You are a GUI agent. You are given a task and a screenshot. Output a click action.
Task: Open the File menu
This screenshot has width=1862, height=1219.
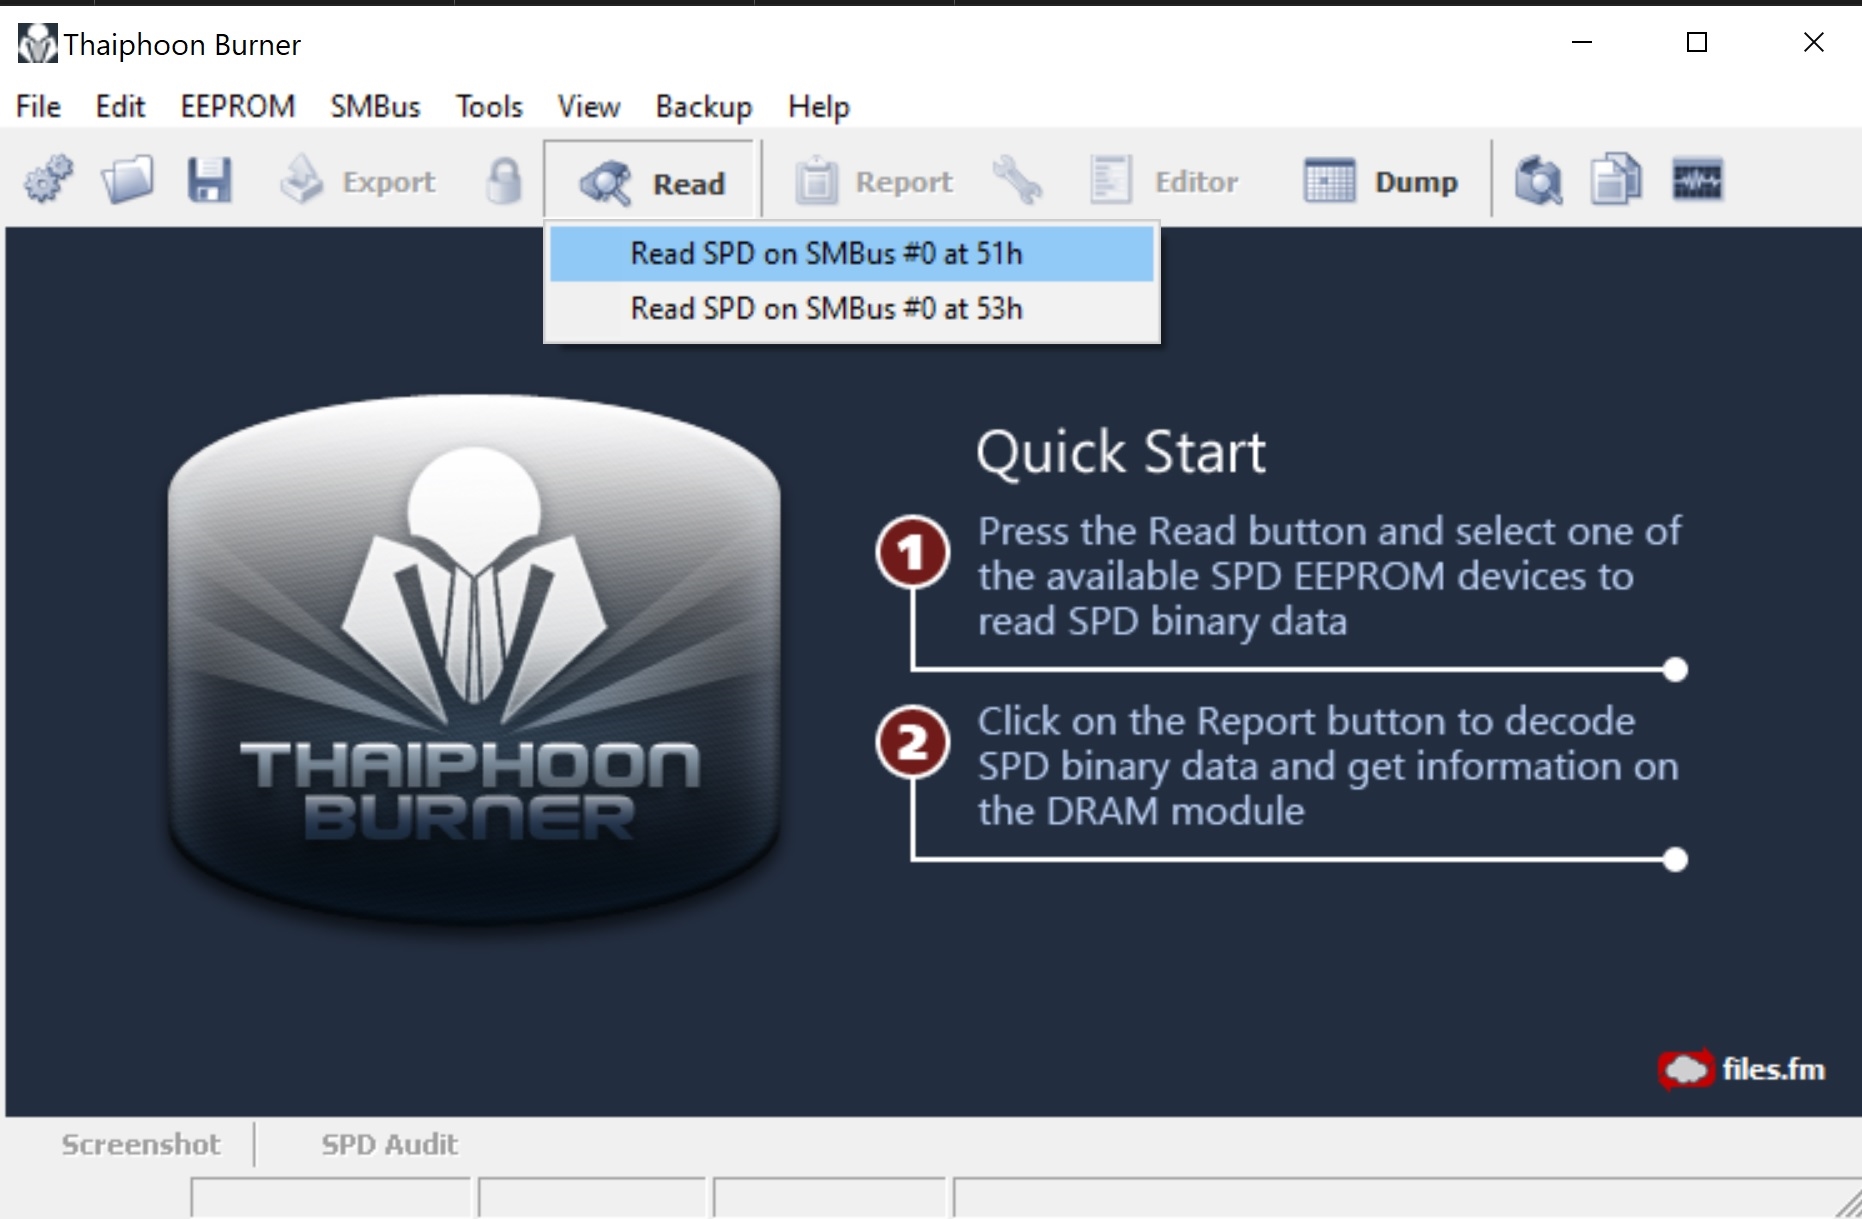38,106
